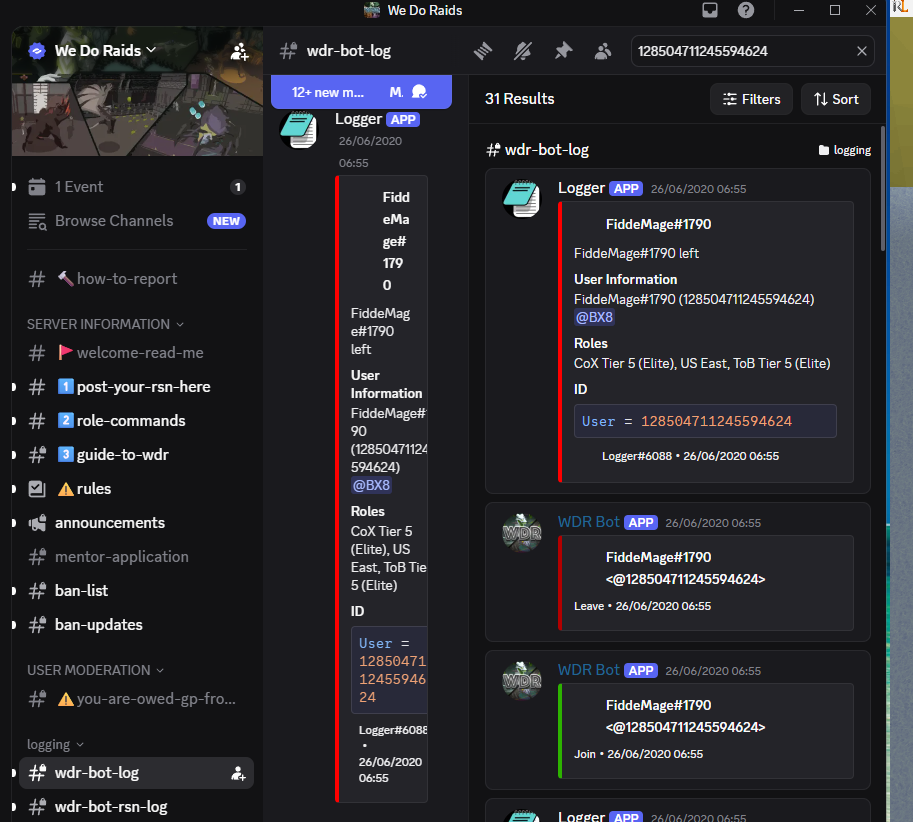Viewport: 913px width, 822px height.
Task: Clear the search query with the X
Action: click(x=862, y=51)
